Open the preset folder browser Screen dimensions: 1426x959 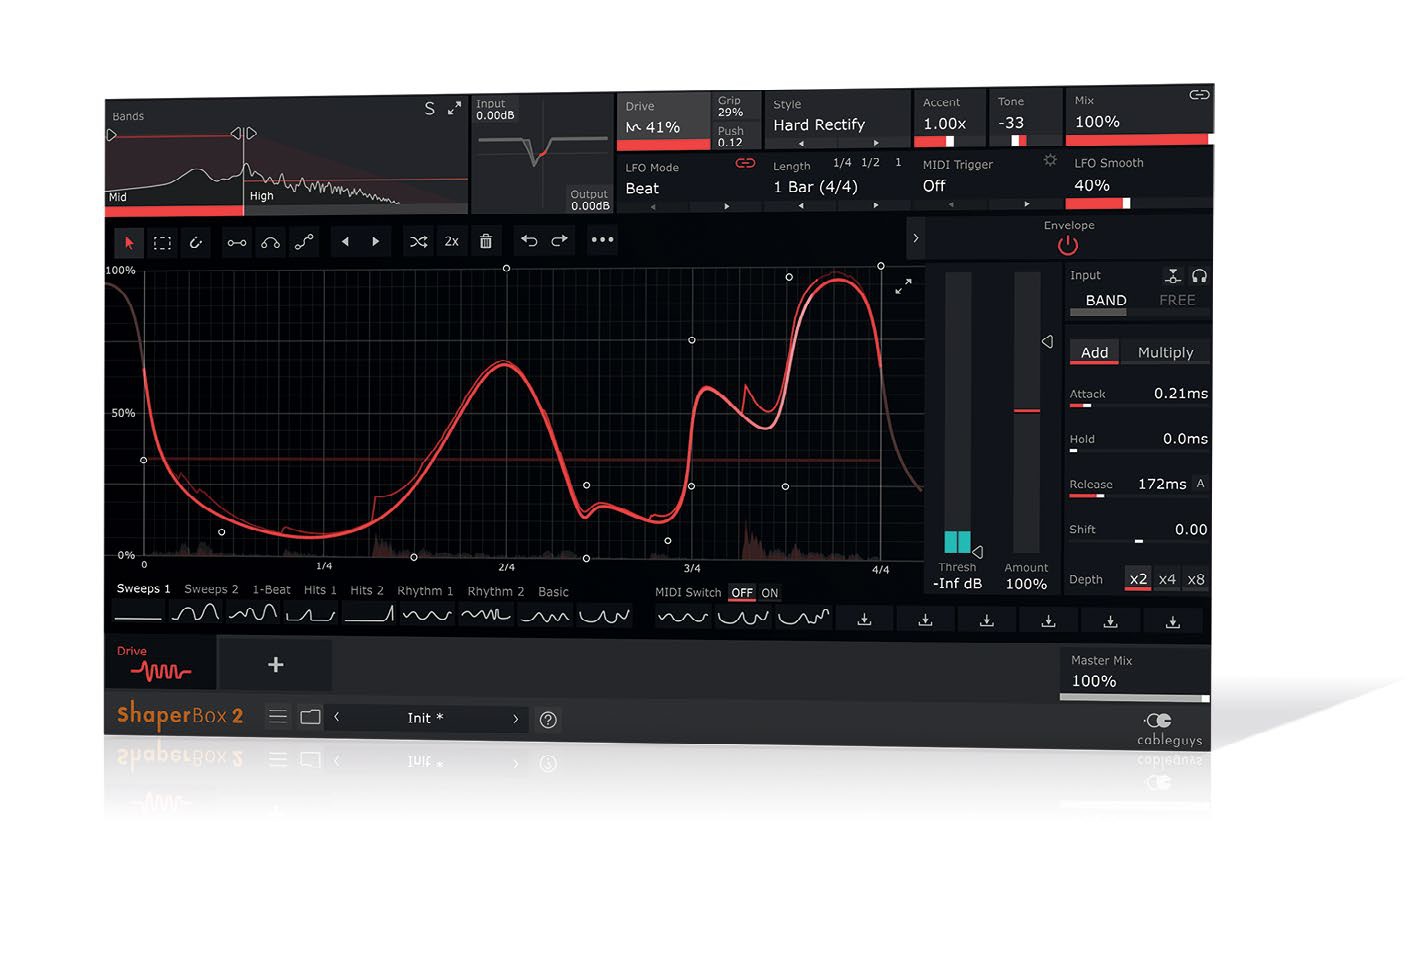pos(311,716)
